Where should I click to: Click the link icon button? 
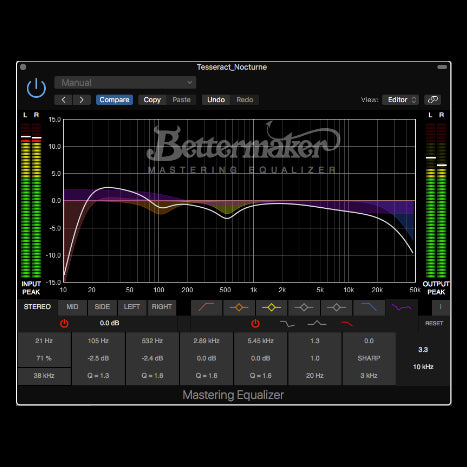click(432, 100)
